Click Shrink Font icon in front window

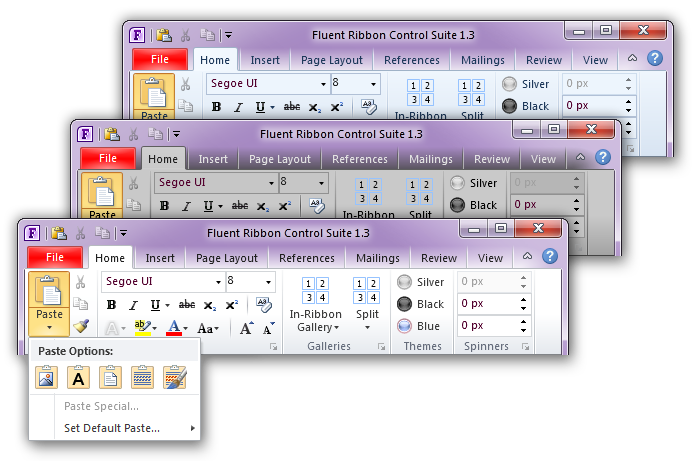[268, 328]
